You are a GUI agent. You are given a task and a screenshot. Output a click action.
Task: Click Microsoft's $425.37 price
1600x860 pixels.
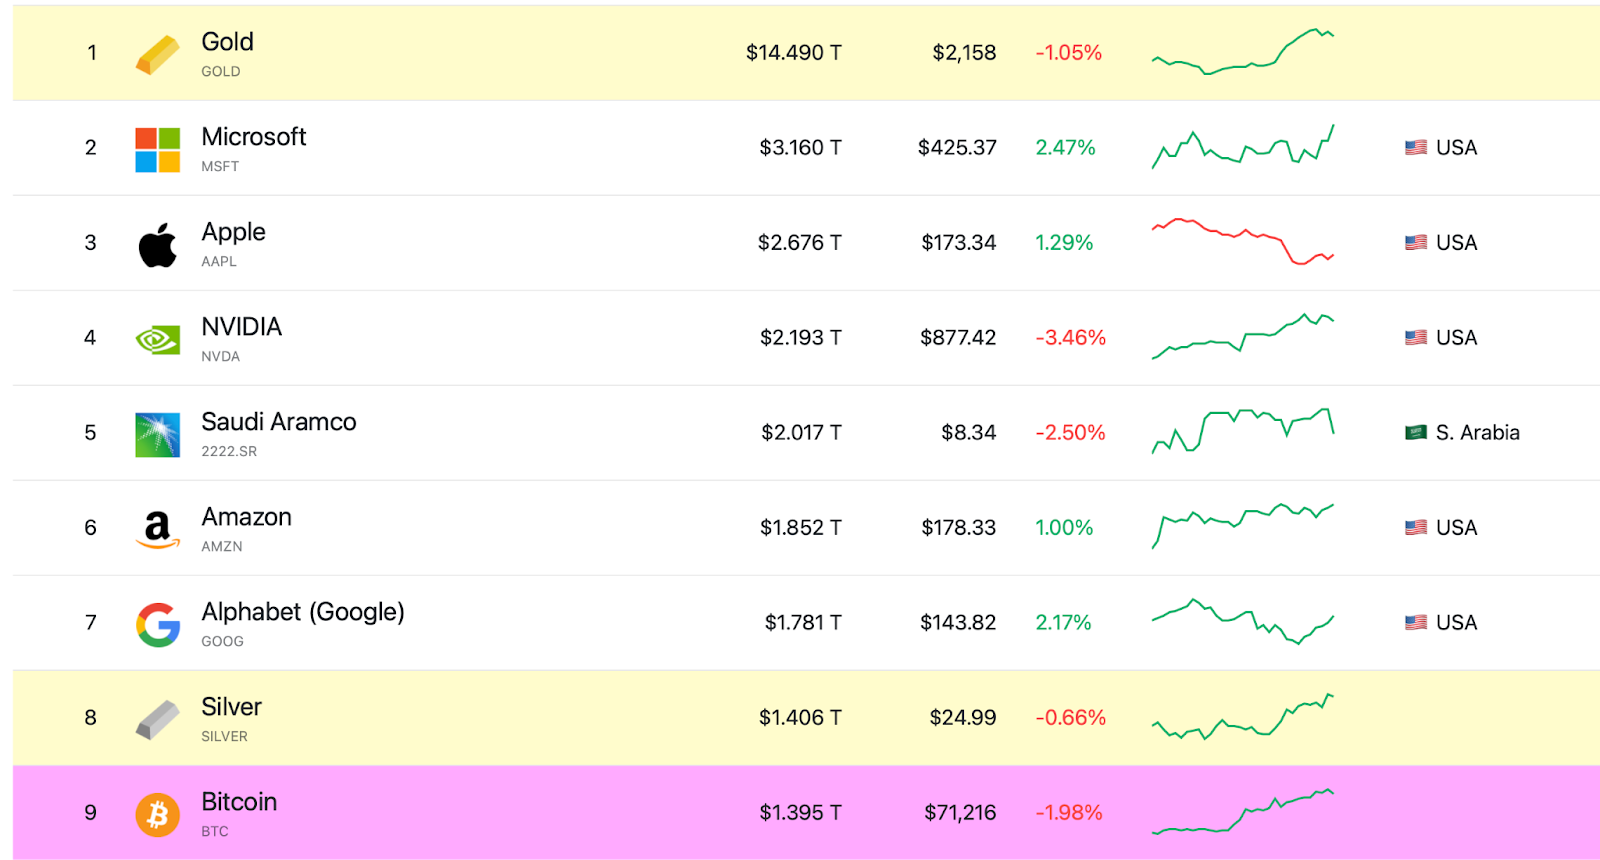point(957,147)
